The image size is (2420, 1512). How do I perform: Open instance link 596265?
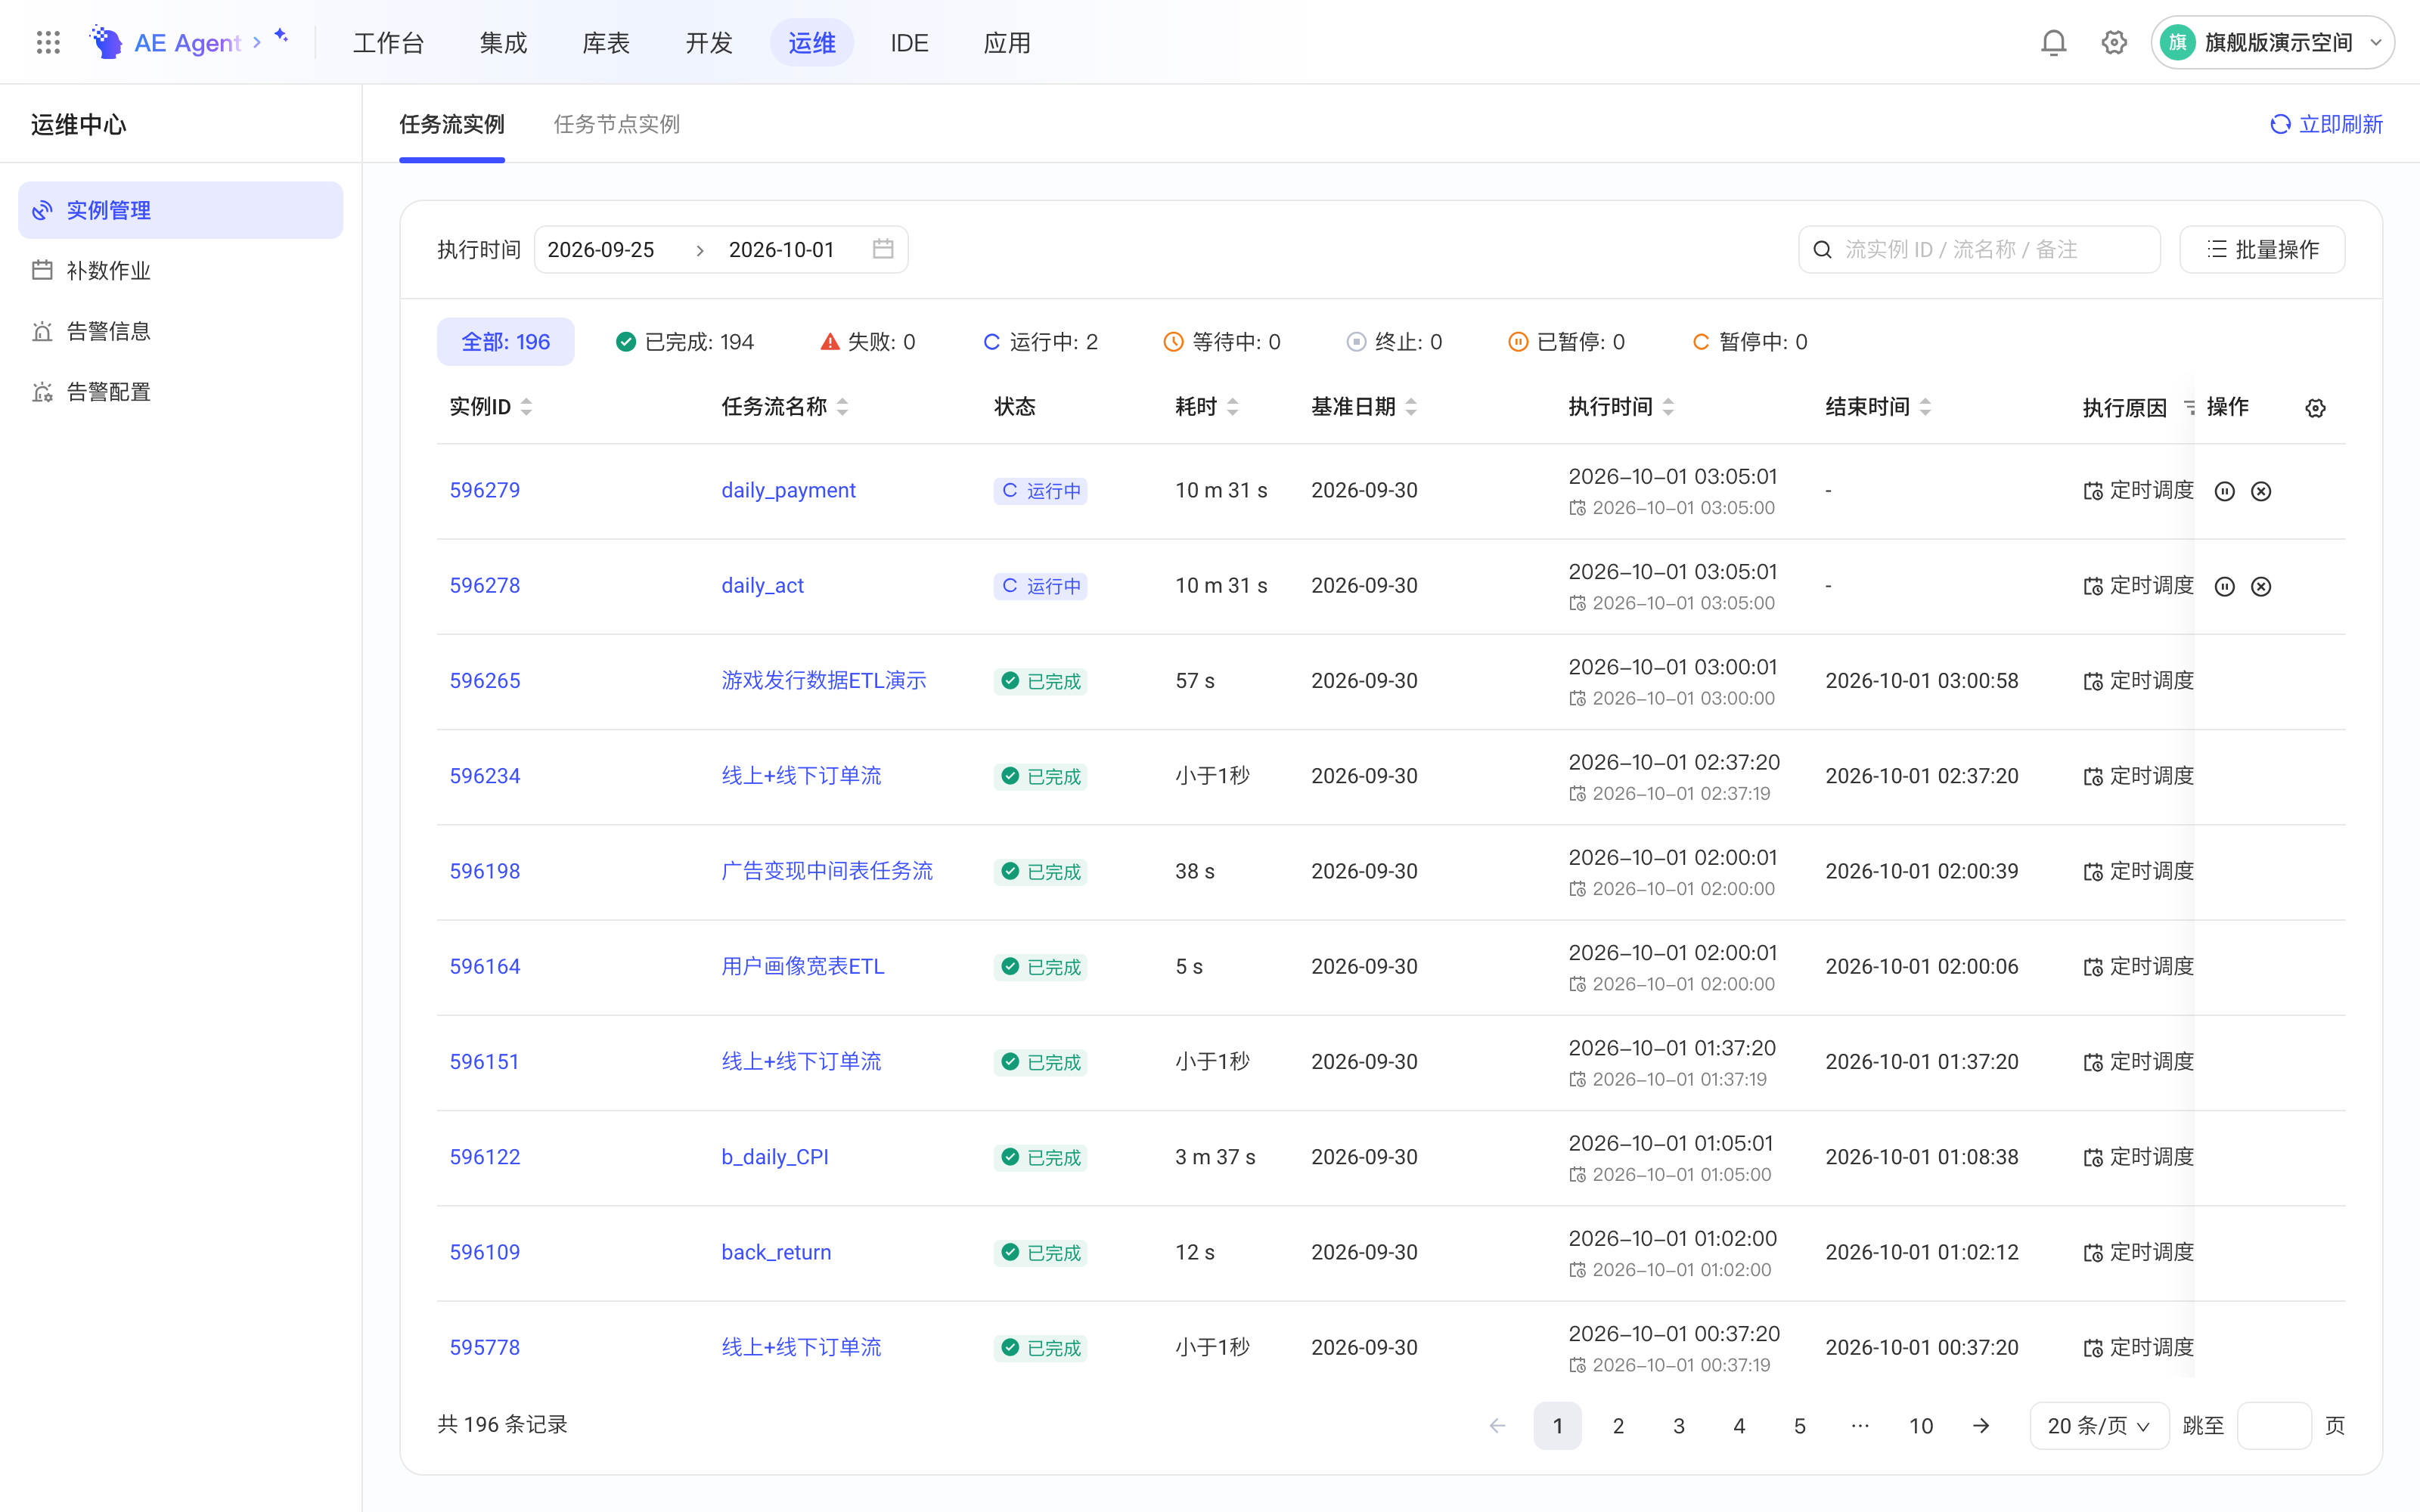click(484, 681)
